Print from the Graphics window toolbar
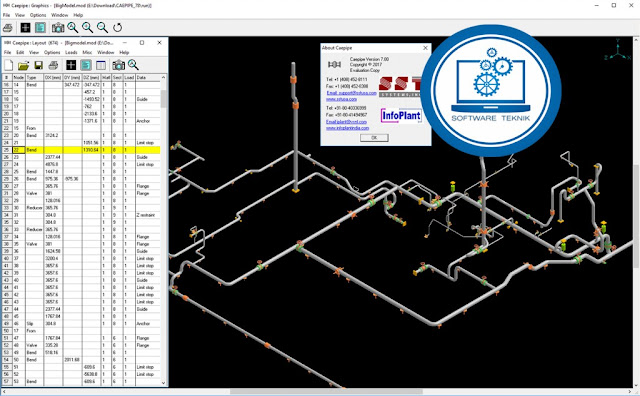This screenshot has width=640, height=396. pyautogui.click(x=8, y=28)
